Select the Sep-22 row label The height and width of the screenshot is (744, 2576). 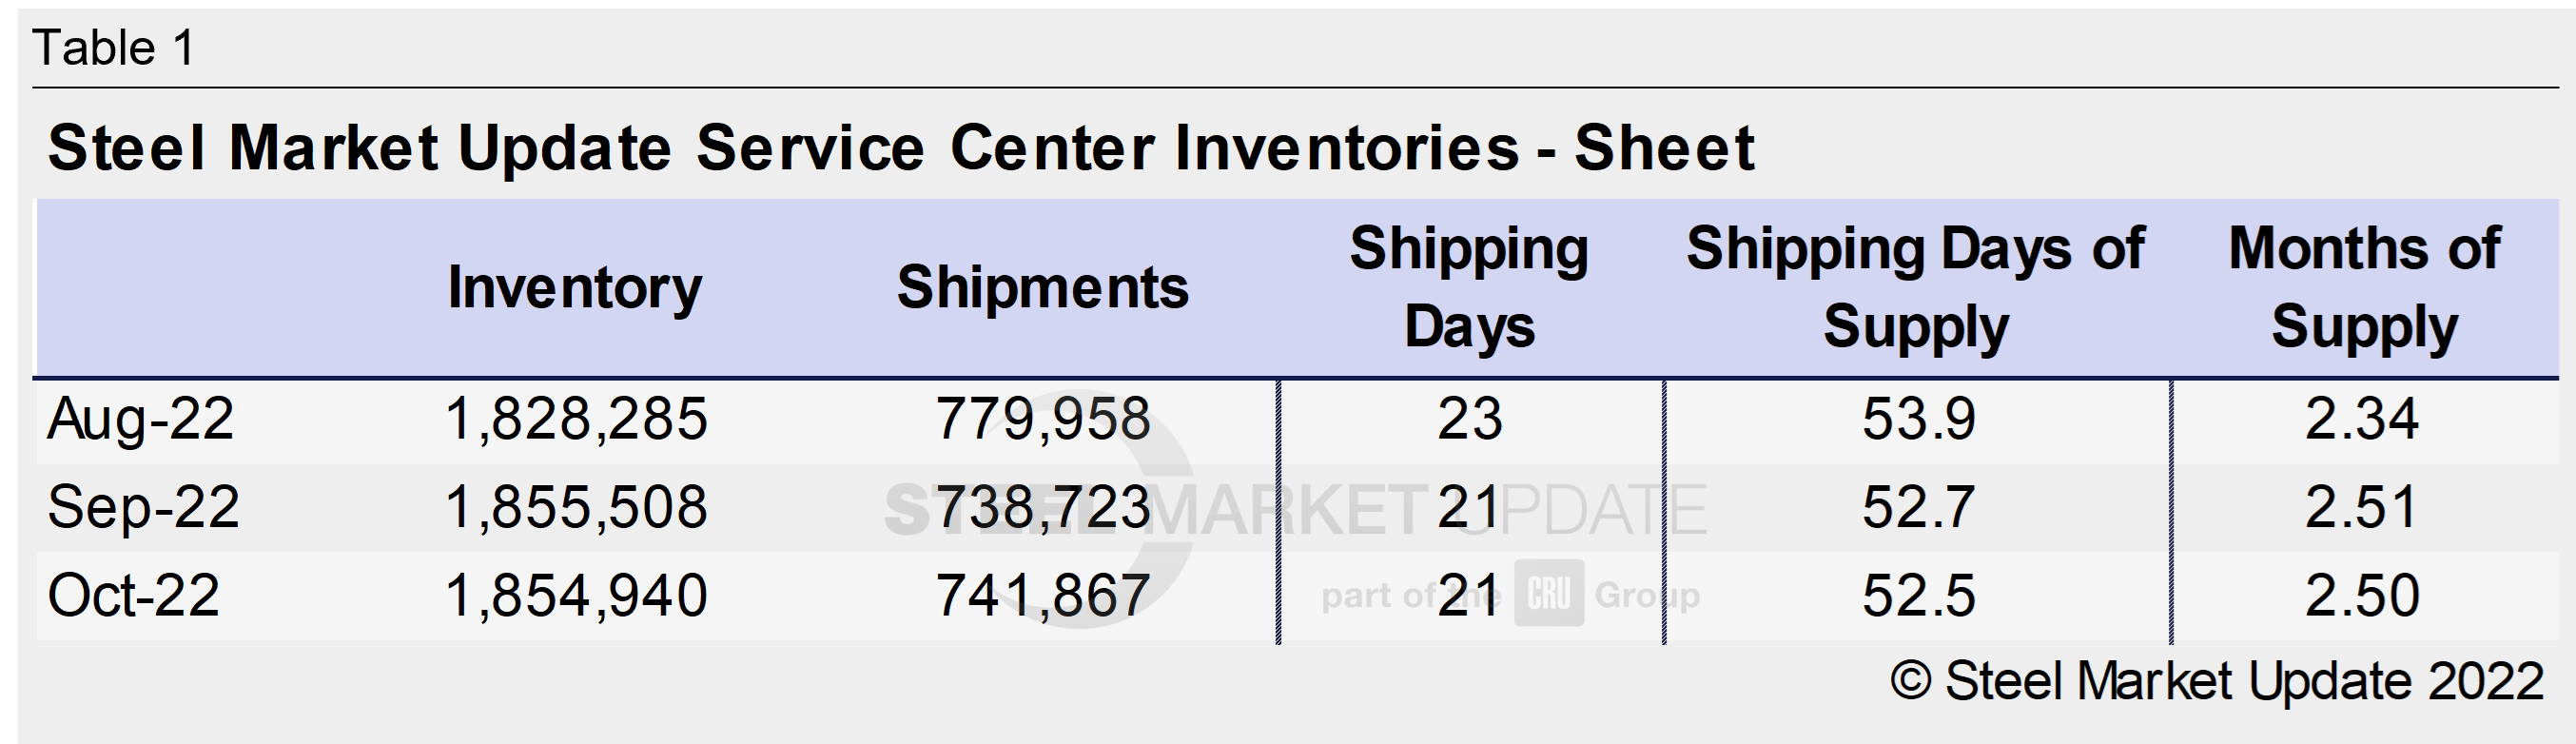coord(143,507)
